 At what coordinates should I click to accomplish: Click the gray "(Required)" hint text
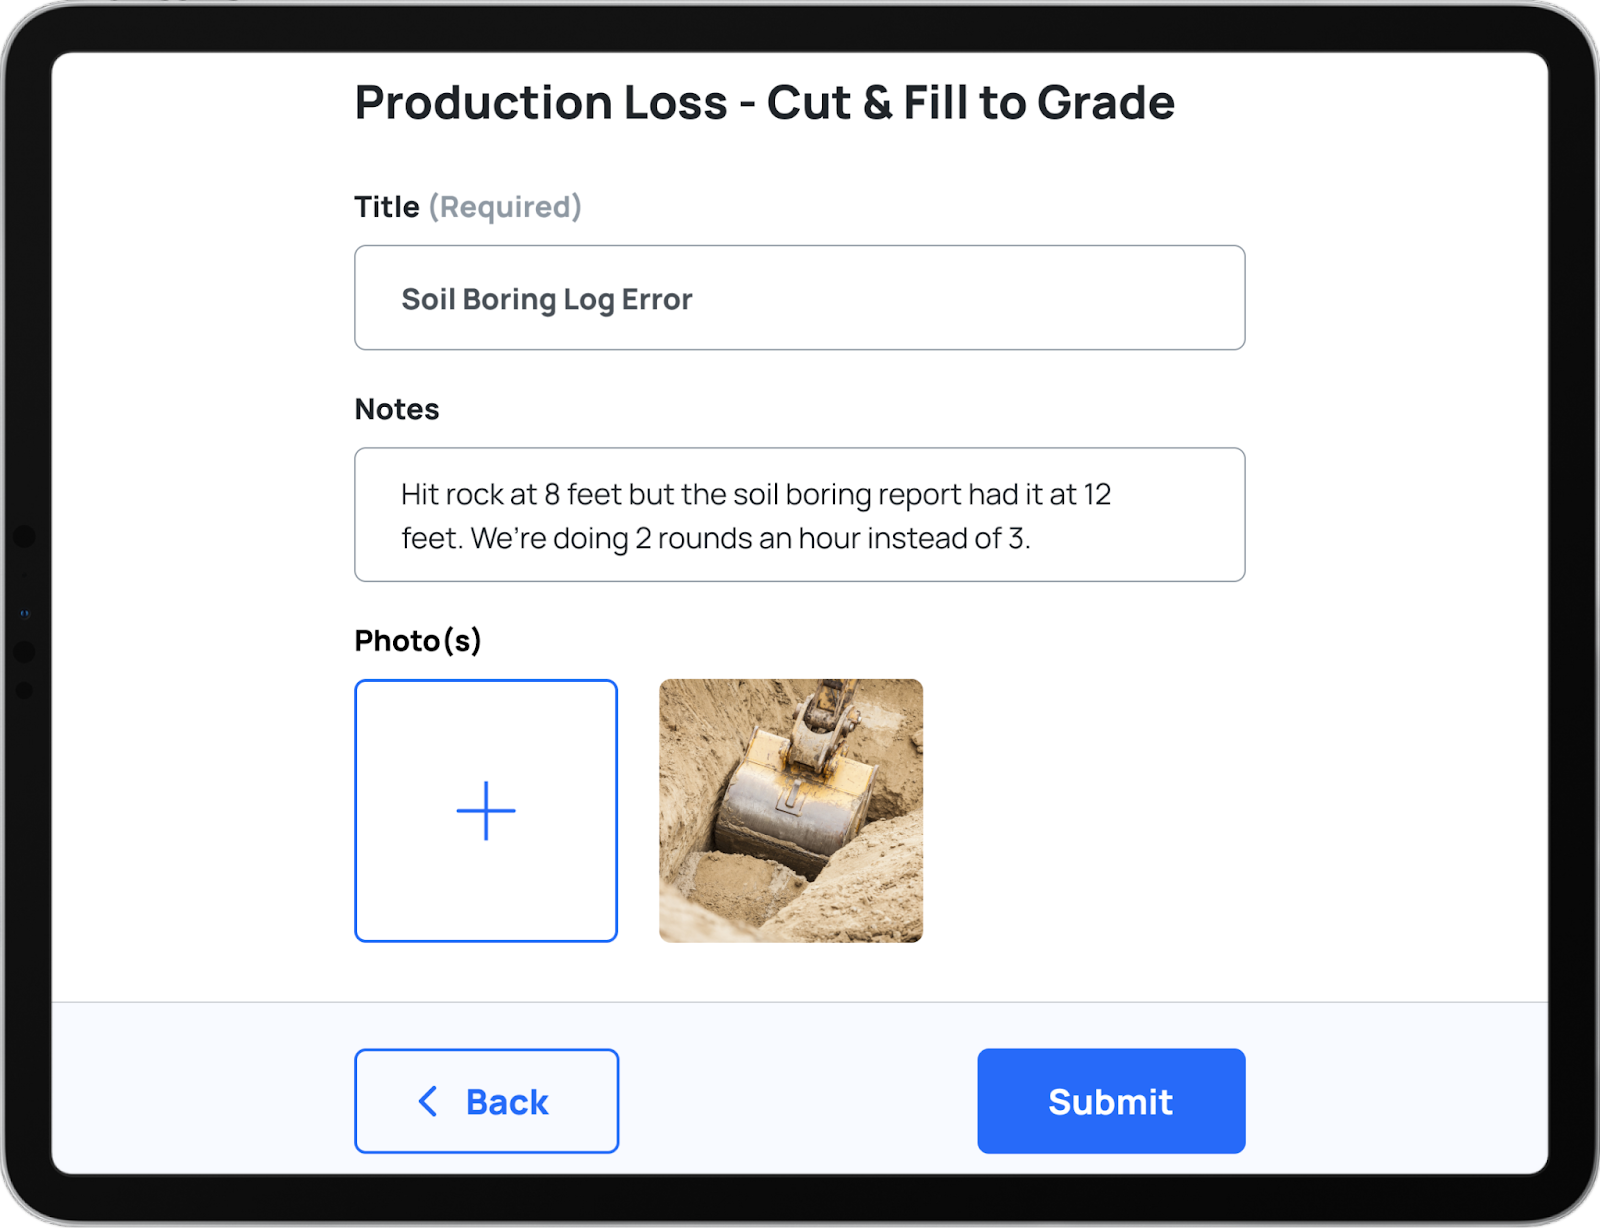[x=505, y=207]
